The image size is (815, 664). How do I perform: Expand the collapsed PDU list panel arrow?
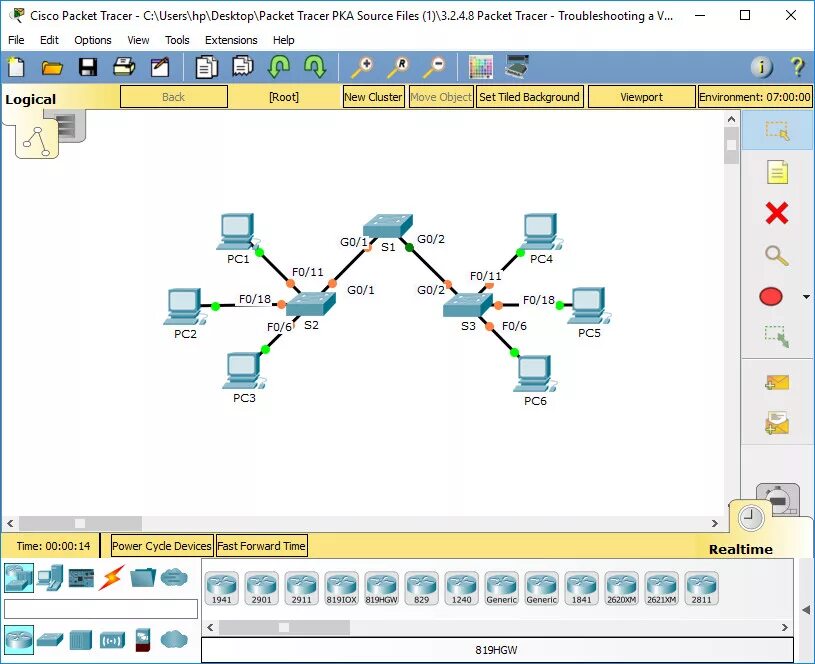(x=806, y=610)
